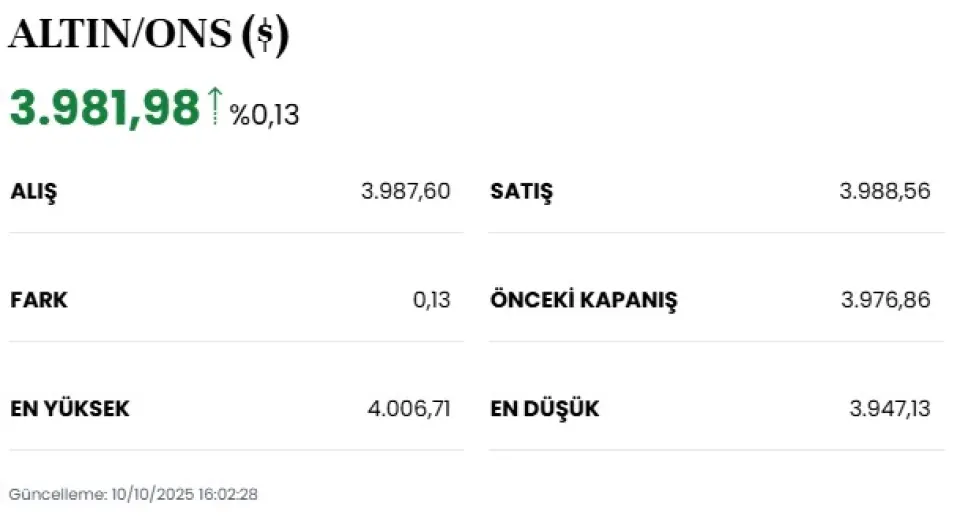Select the FARK value 0,13
Image resolution: width=960 pixels, height=525 pixels.
[x=431, y=300]
